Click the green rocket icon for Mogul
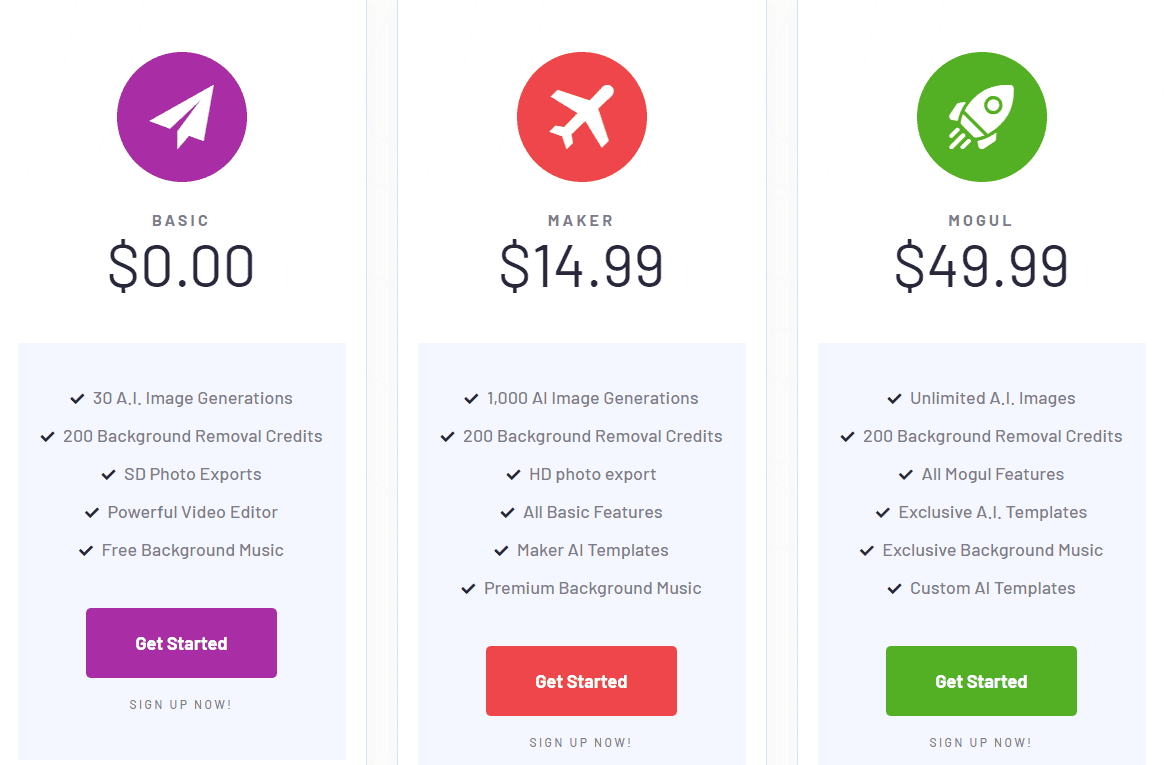The height and width of the screenshot is (765, 1164). pyautogui.click(x=981, y=116)
